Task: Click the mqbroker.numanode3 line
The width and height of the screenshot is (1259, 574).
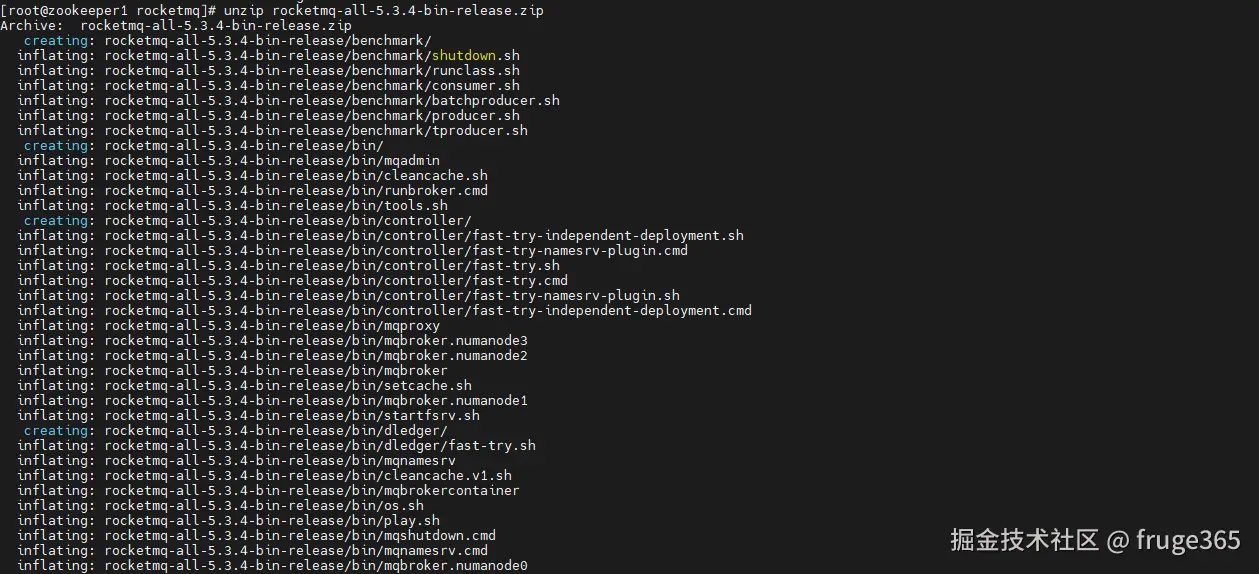Action: (x=272, y=340)
